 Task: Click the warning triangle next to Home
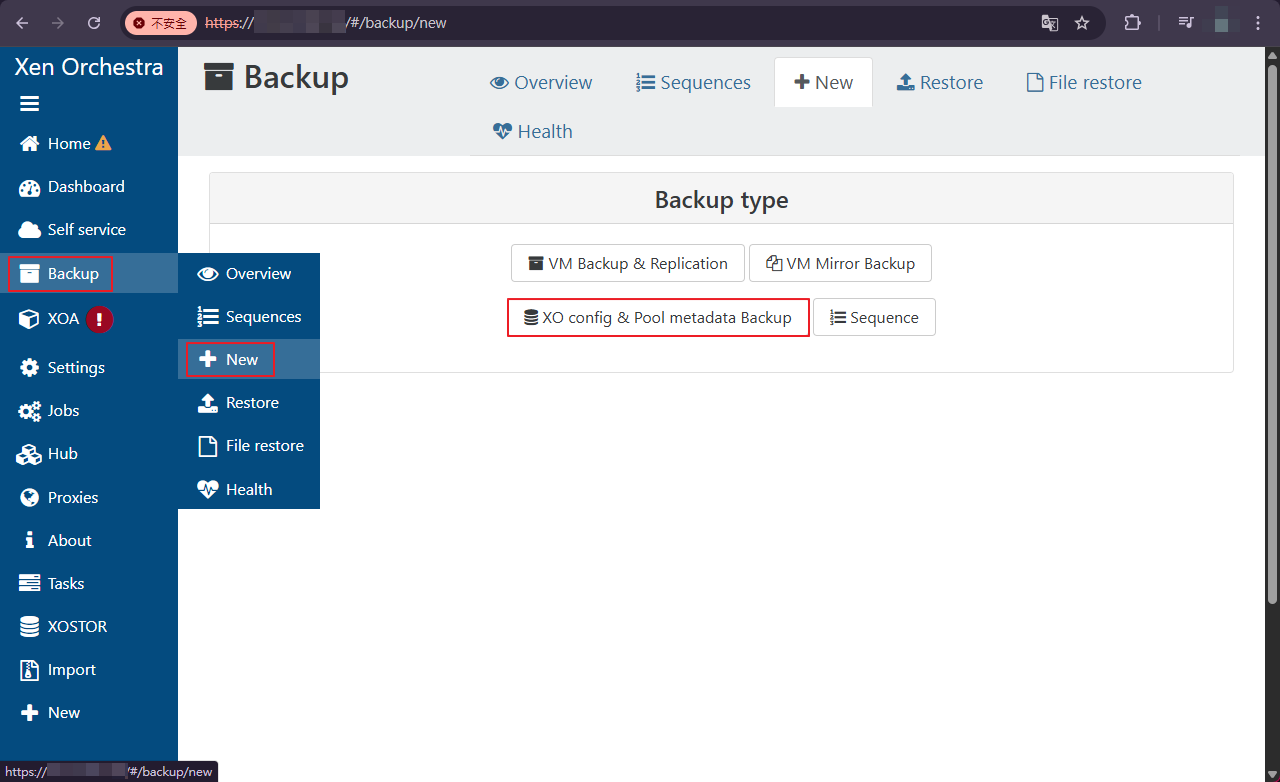103,143
